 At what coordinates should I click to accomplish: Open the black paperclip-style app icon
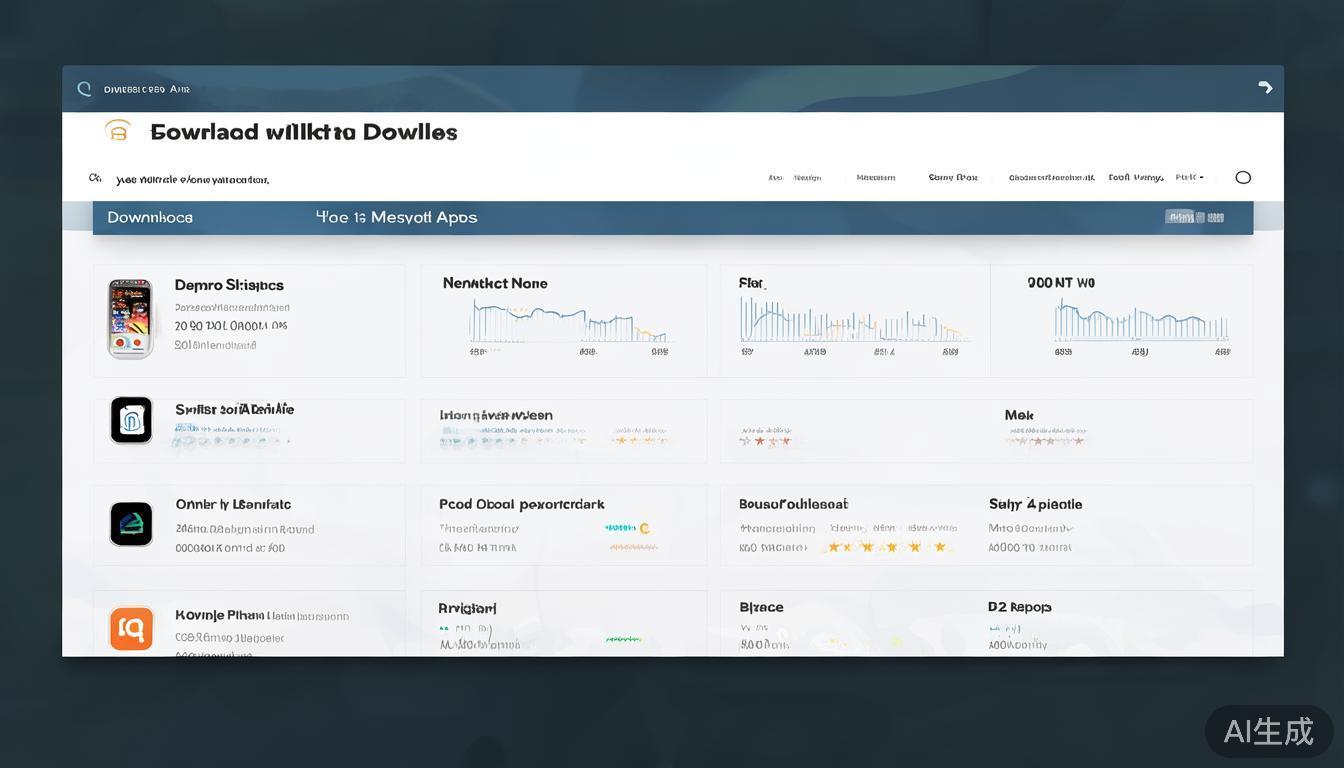(x=131, y=420)
